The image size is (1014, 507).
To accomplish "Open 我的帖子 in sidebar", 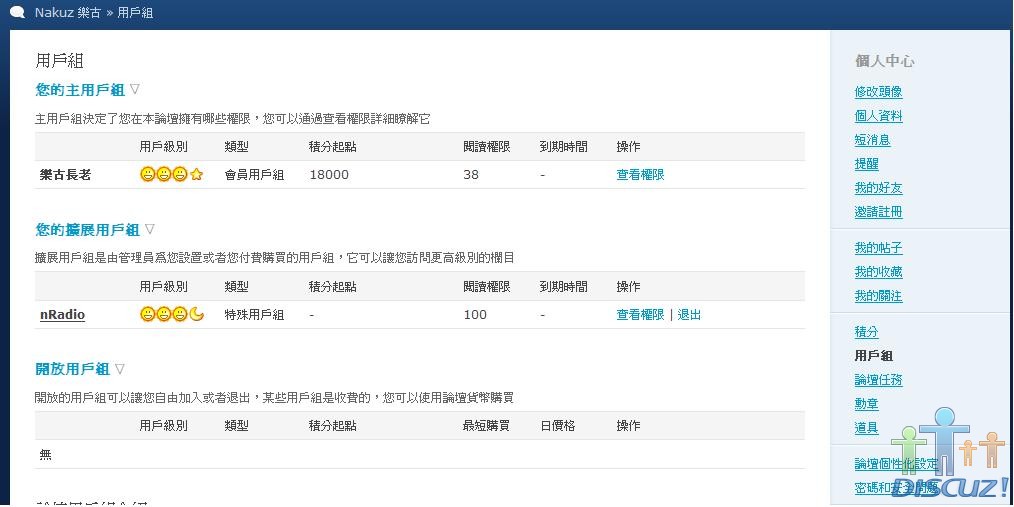I will pyautogui.click(x=878, y=248).
